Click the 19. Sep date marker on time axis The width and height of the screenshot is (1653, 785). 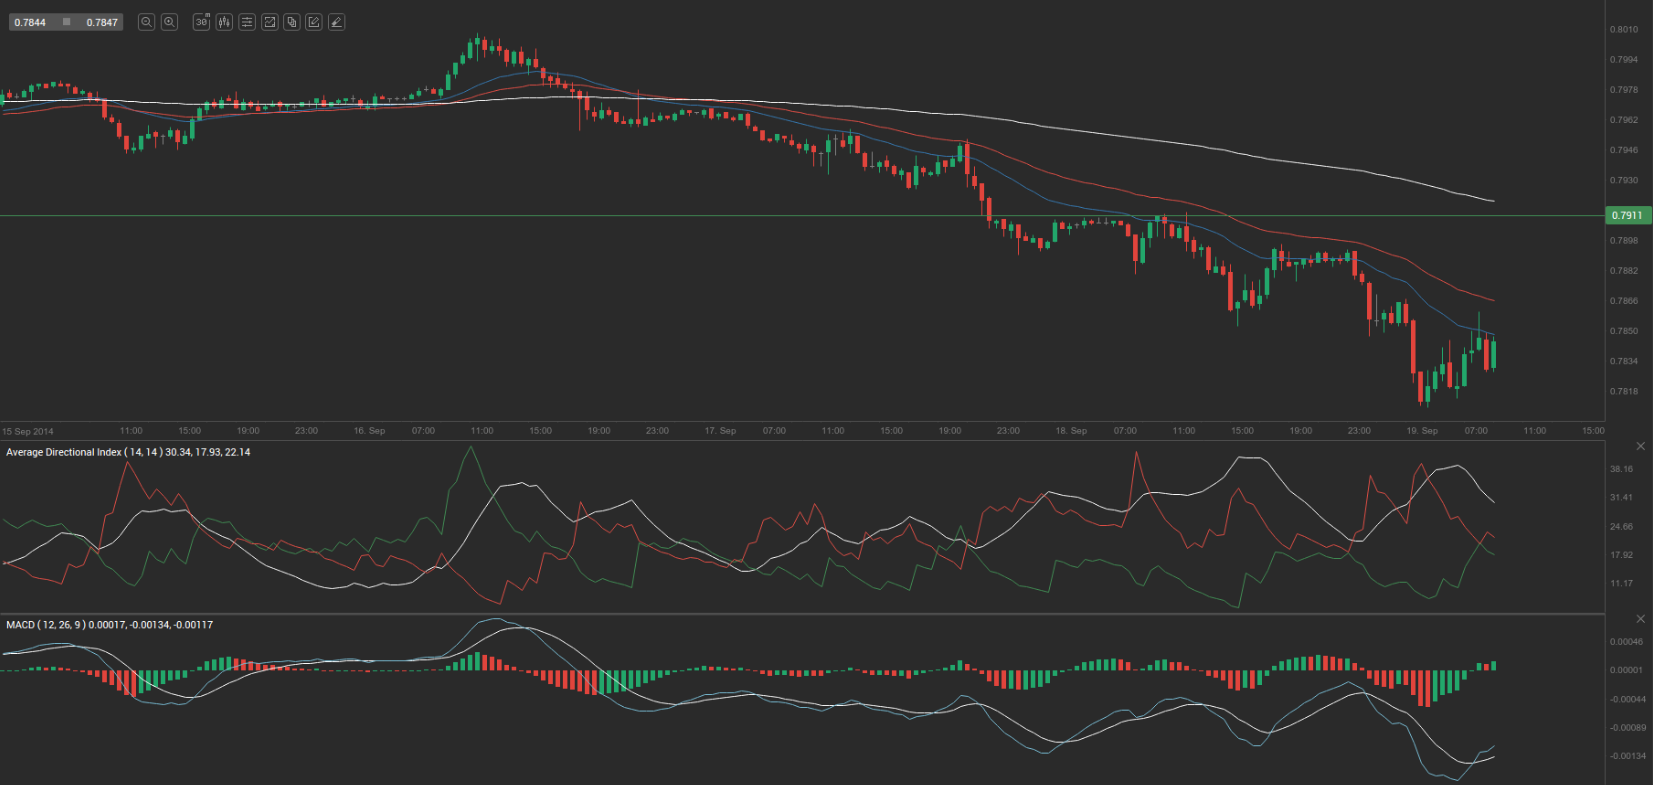pos(1422,431)
